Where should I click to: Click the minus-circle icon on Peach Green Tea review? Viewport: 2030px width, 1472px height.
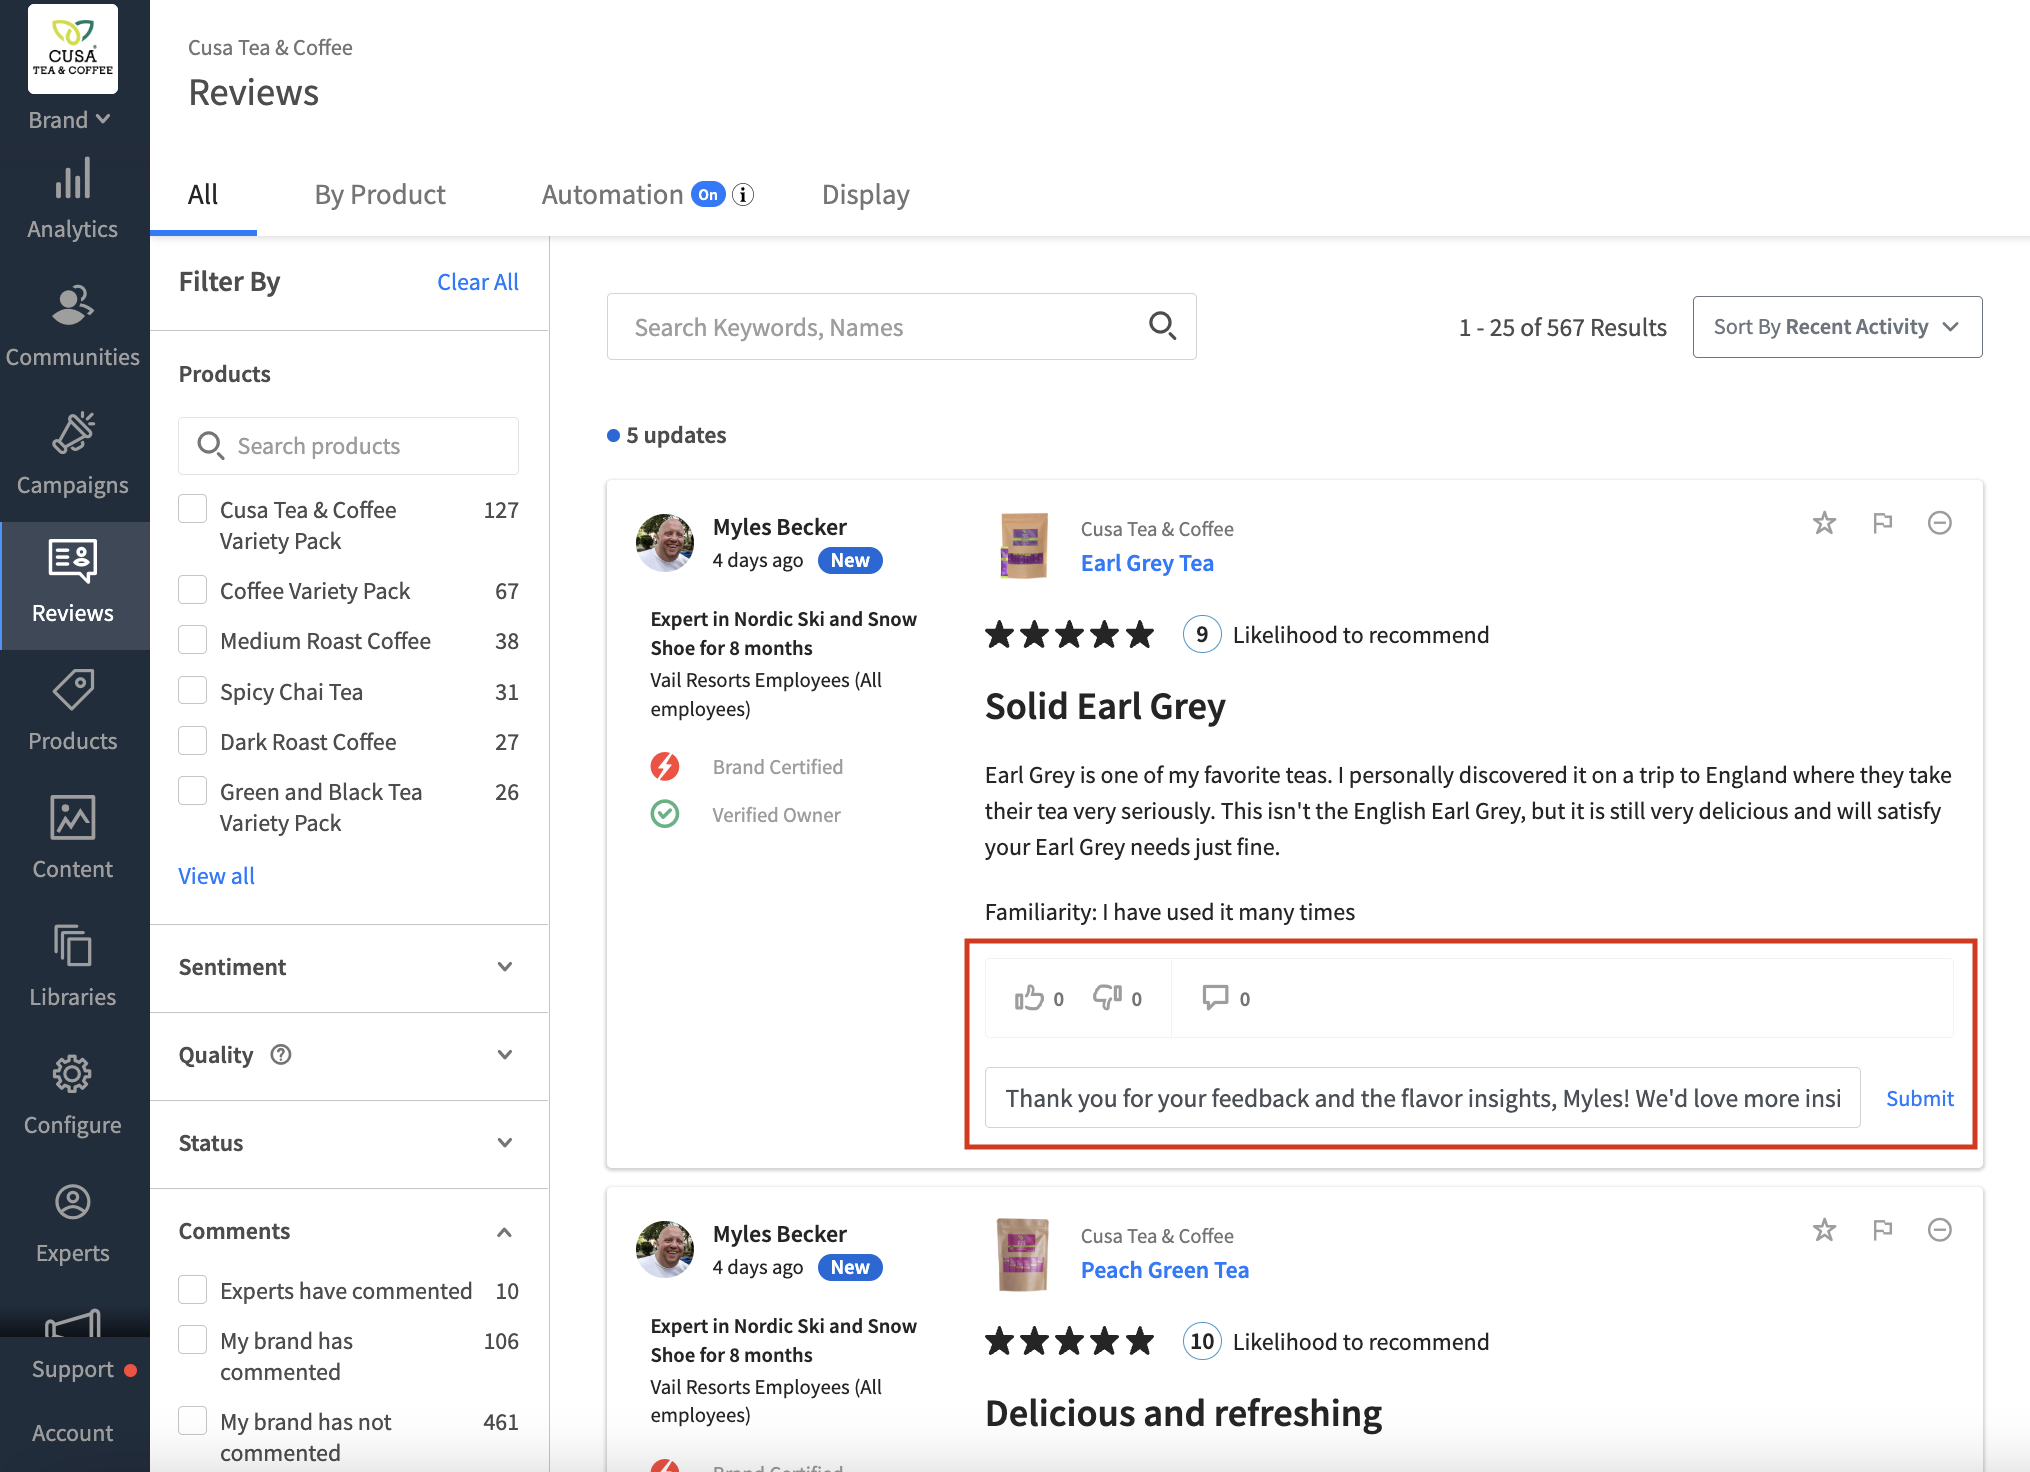click(1939, 1230)
